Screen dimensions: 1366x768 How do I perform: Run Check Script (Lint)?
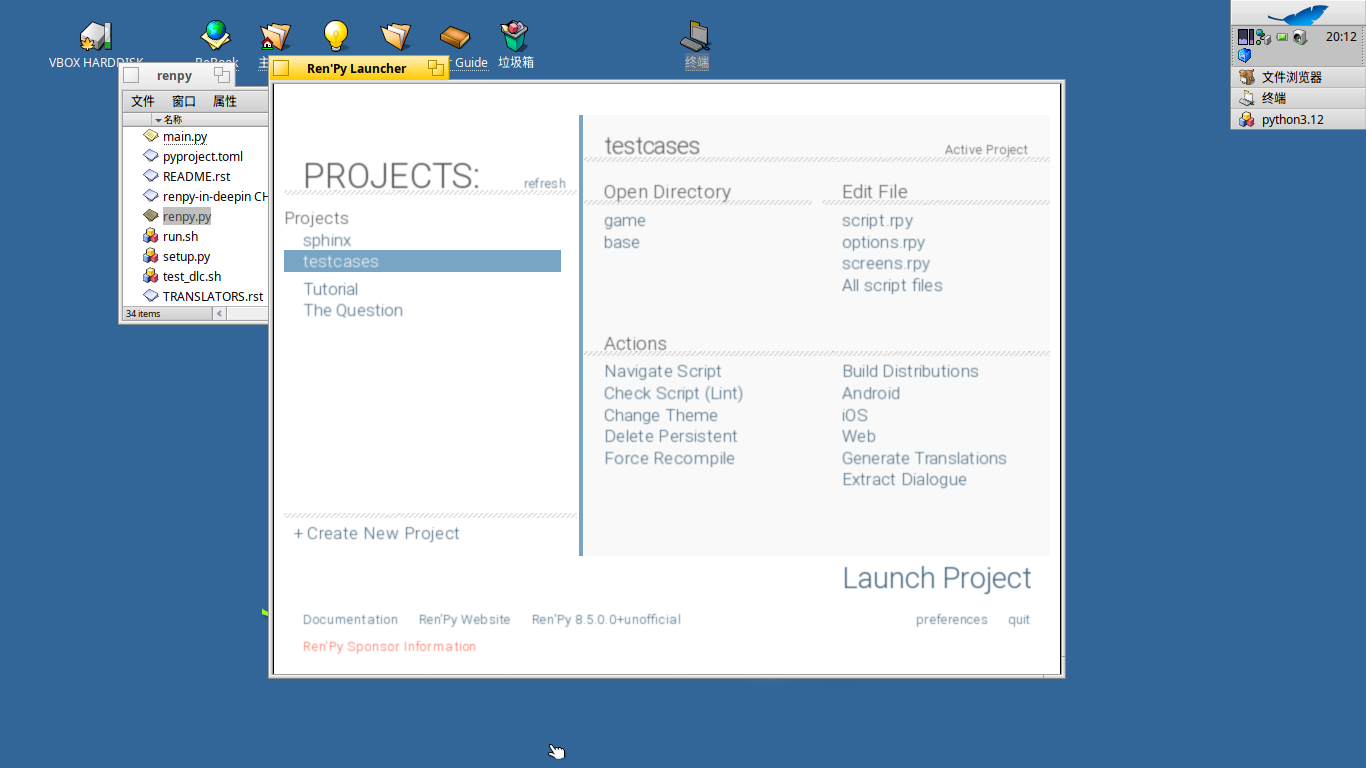click(x=674, y=394)
